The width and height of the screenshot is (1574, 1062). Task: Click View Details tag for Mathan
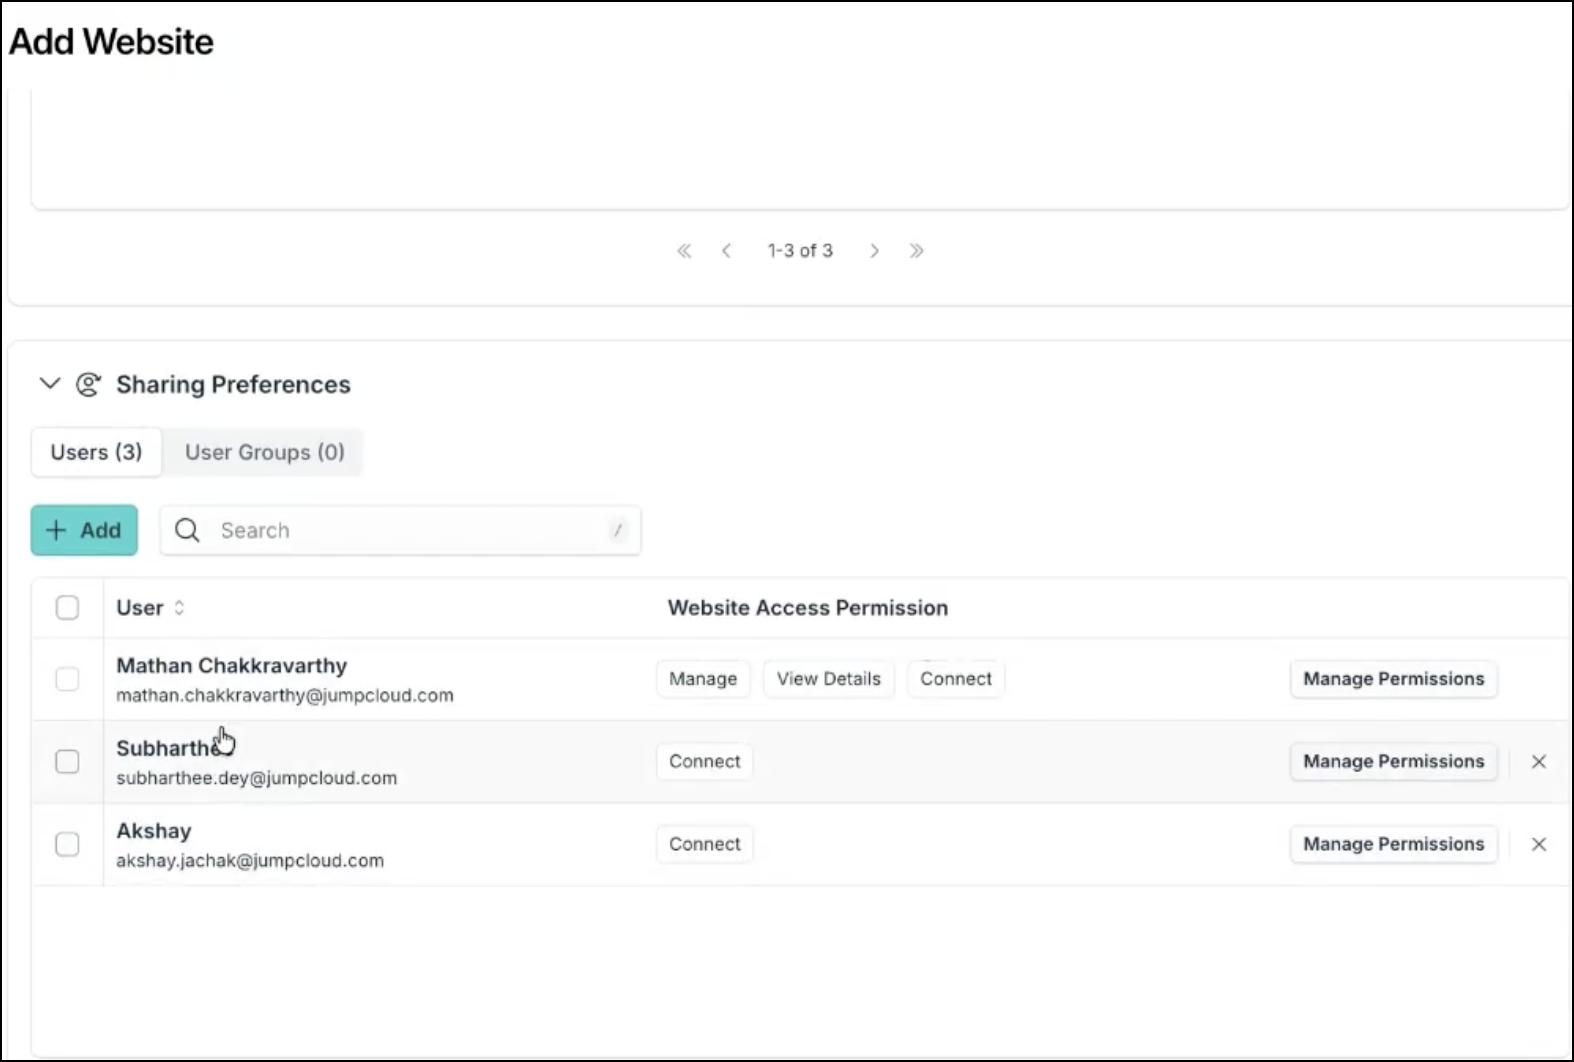(x=829, y=679)
